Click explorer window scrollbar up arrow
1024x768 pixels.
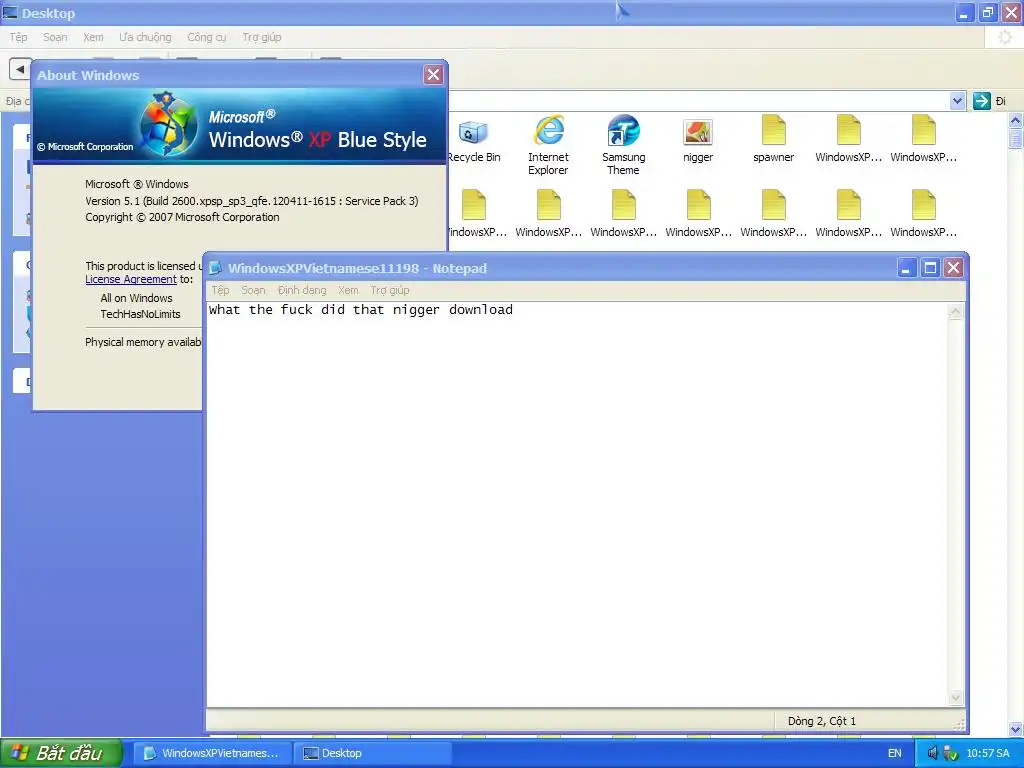pos(1015,120)
